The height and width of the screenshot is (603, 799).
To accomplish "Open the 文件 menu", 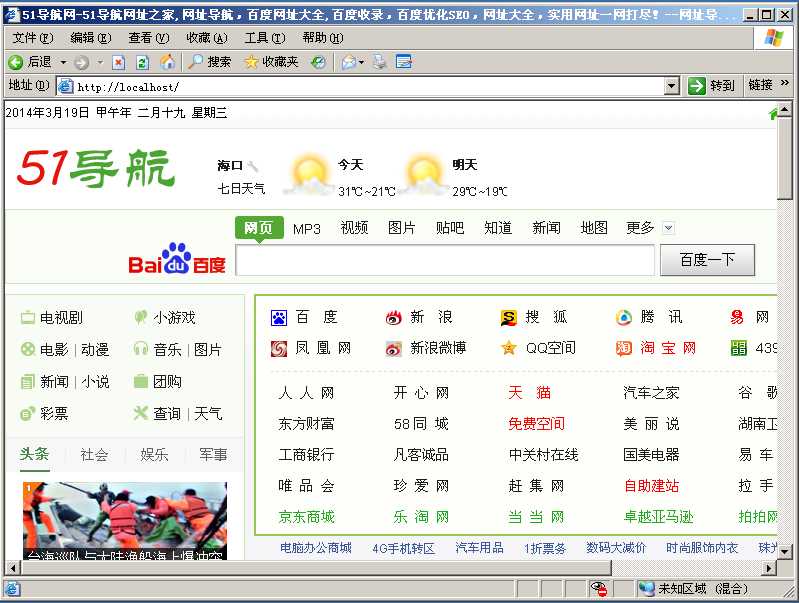I will coord(33,38).
